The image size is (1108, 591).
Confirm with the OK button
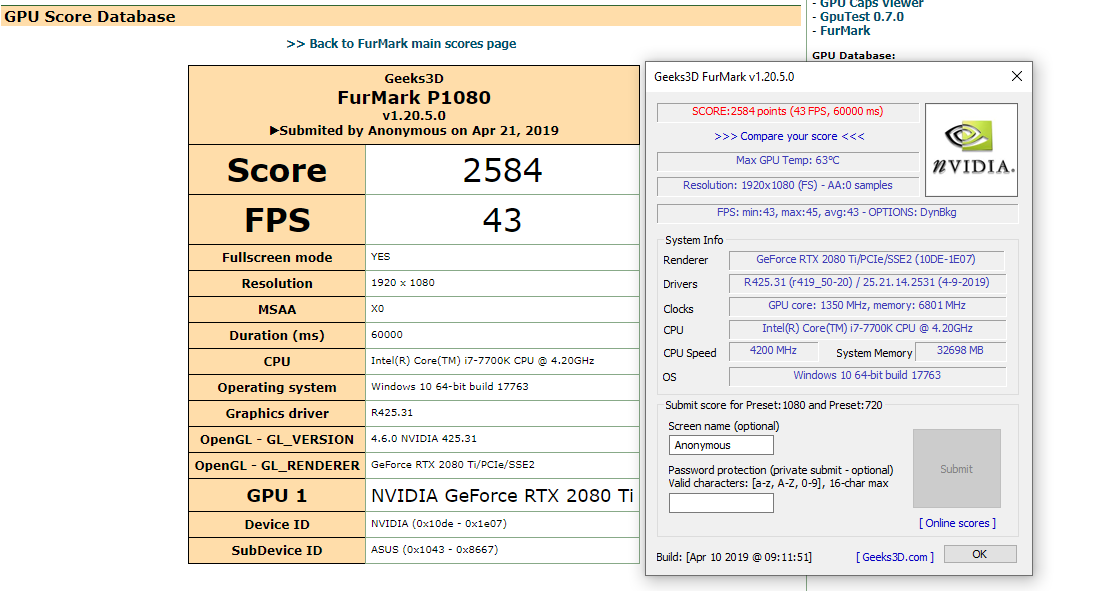[979, 554]
